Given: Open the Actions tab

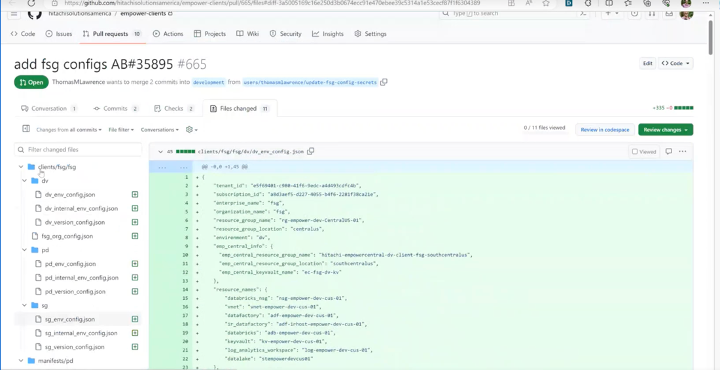Looking at the screenshot, I should 168,34.
